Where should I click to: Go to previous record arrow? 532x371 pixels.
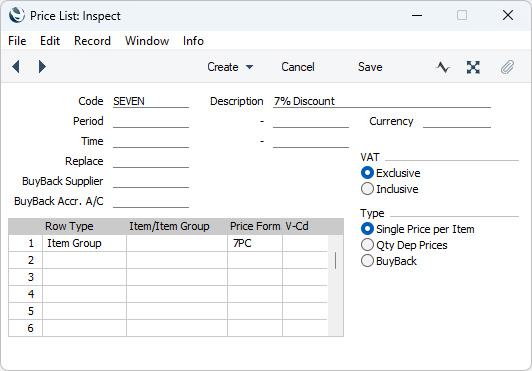(16, 67)
